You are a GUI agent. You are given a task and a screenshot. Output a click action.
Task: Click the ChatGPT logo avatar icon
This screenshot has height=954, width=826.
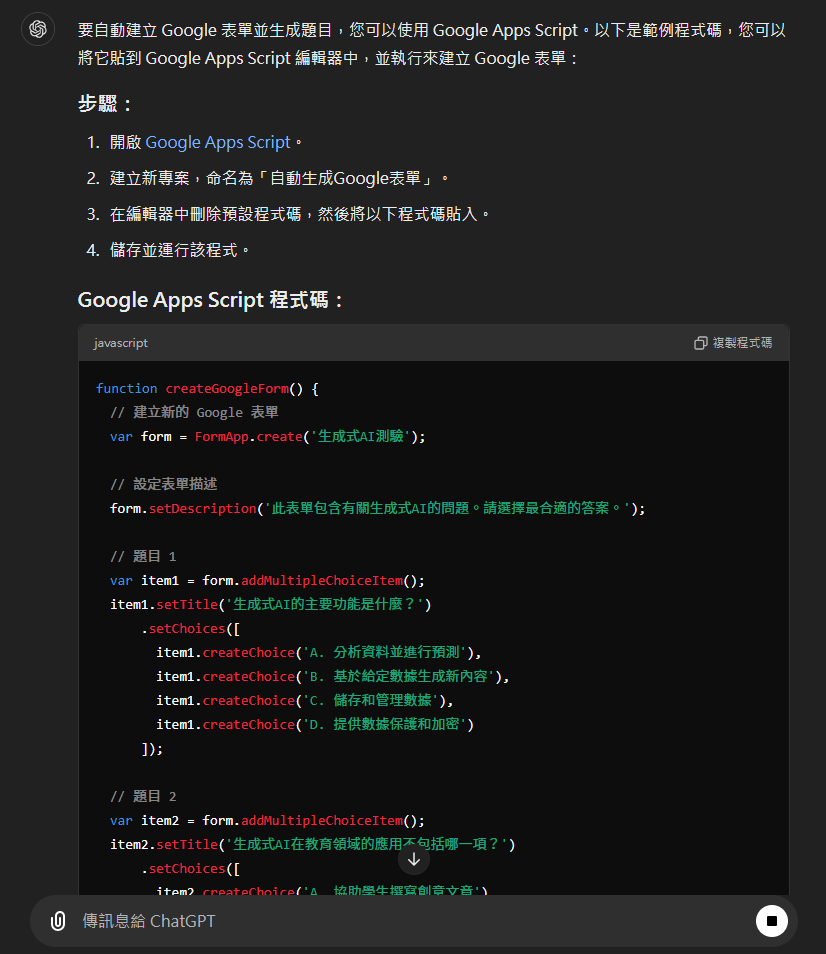pos(38,29)
